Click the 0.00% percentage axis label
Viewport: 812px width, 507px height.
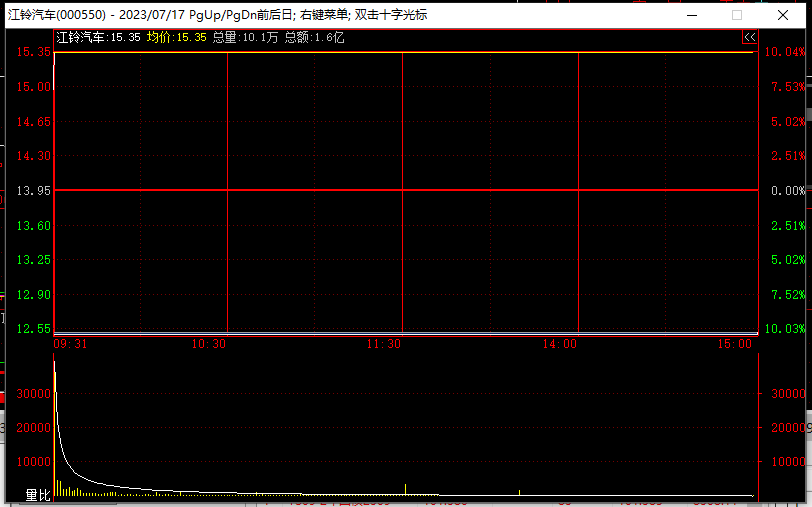pyautogui.click(x=788, y=191)
